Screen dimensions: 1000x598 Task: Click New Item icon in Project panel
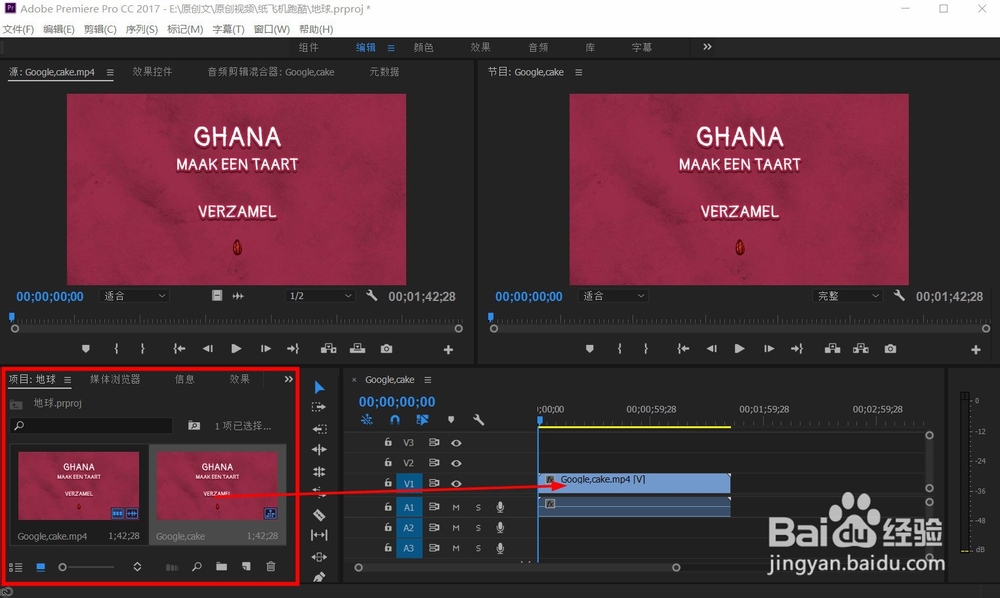(246, 566)
